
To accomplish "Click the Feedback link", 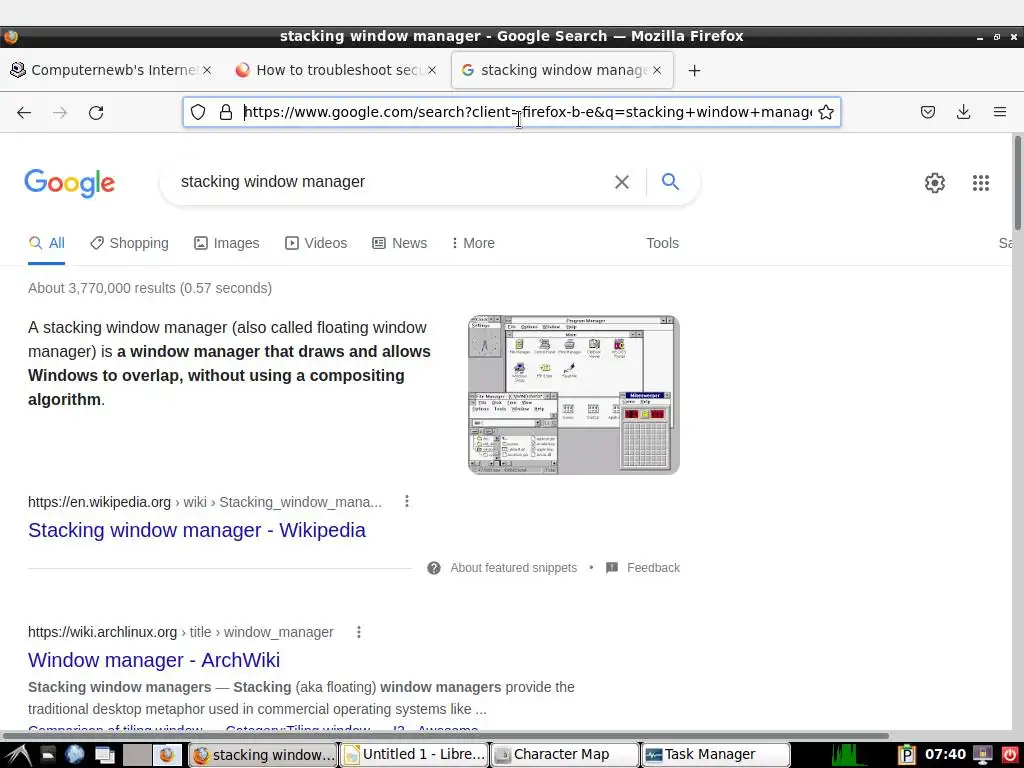I will pos(653,568).
